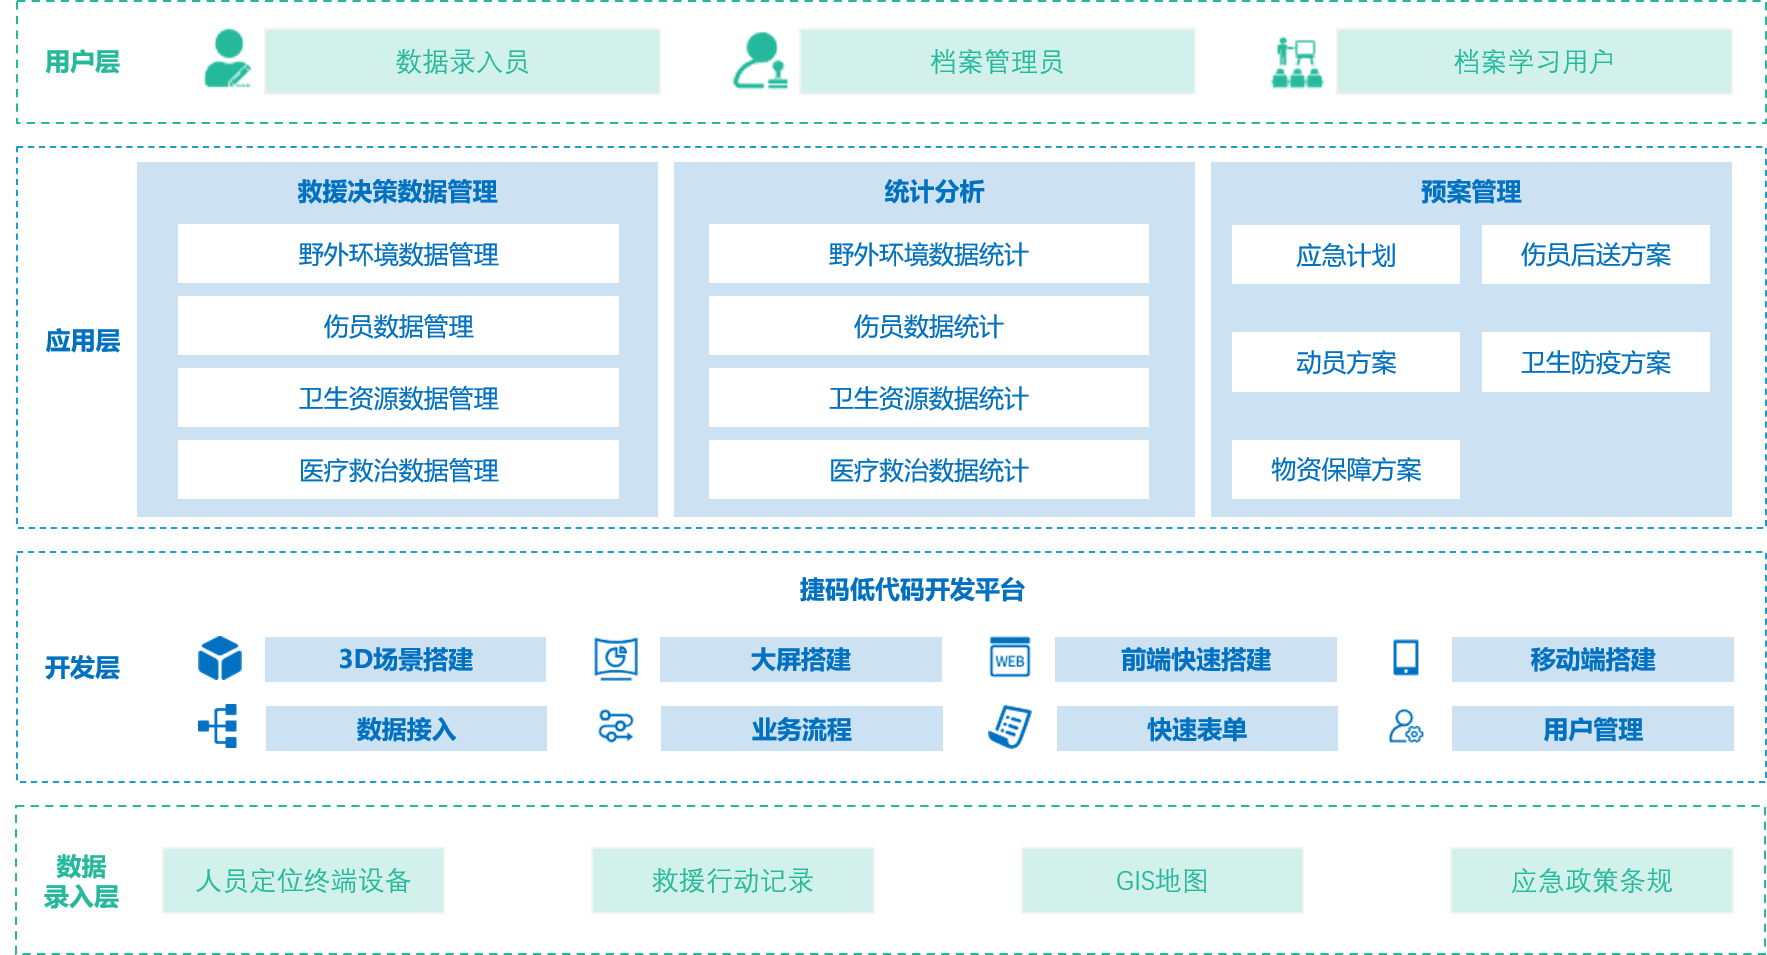Select the 救援行动记录 entry
The height and width of the screenshot is (955, 1767).
point(733,881)
